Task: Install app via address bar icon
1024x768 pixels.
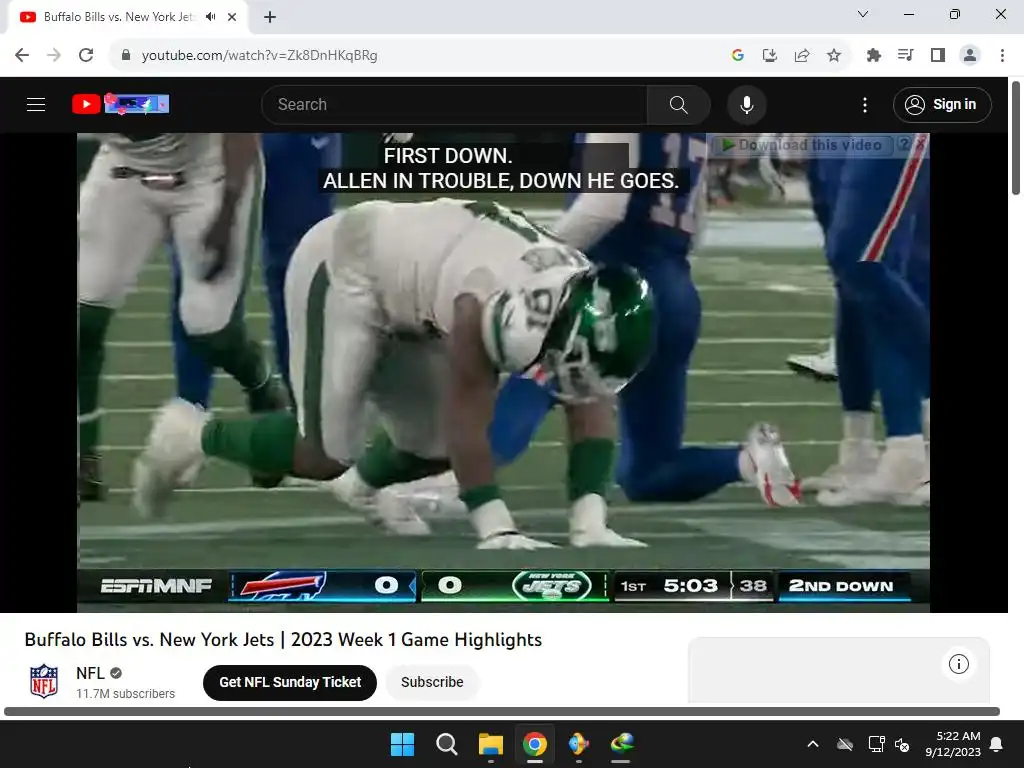Action: pyautogui.click(x=770, y=56)
